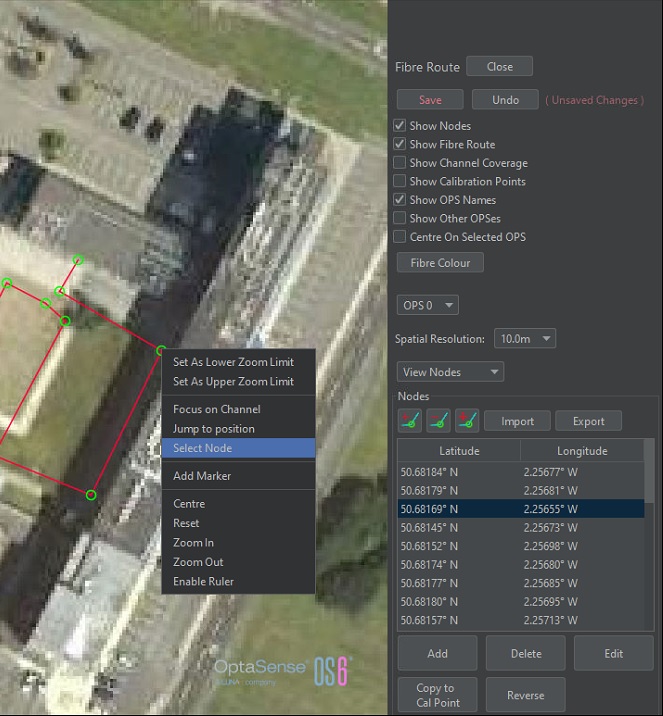Open the View Nodes dropdown
The image size is (663, 716).
(450, 372)
